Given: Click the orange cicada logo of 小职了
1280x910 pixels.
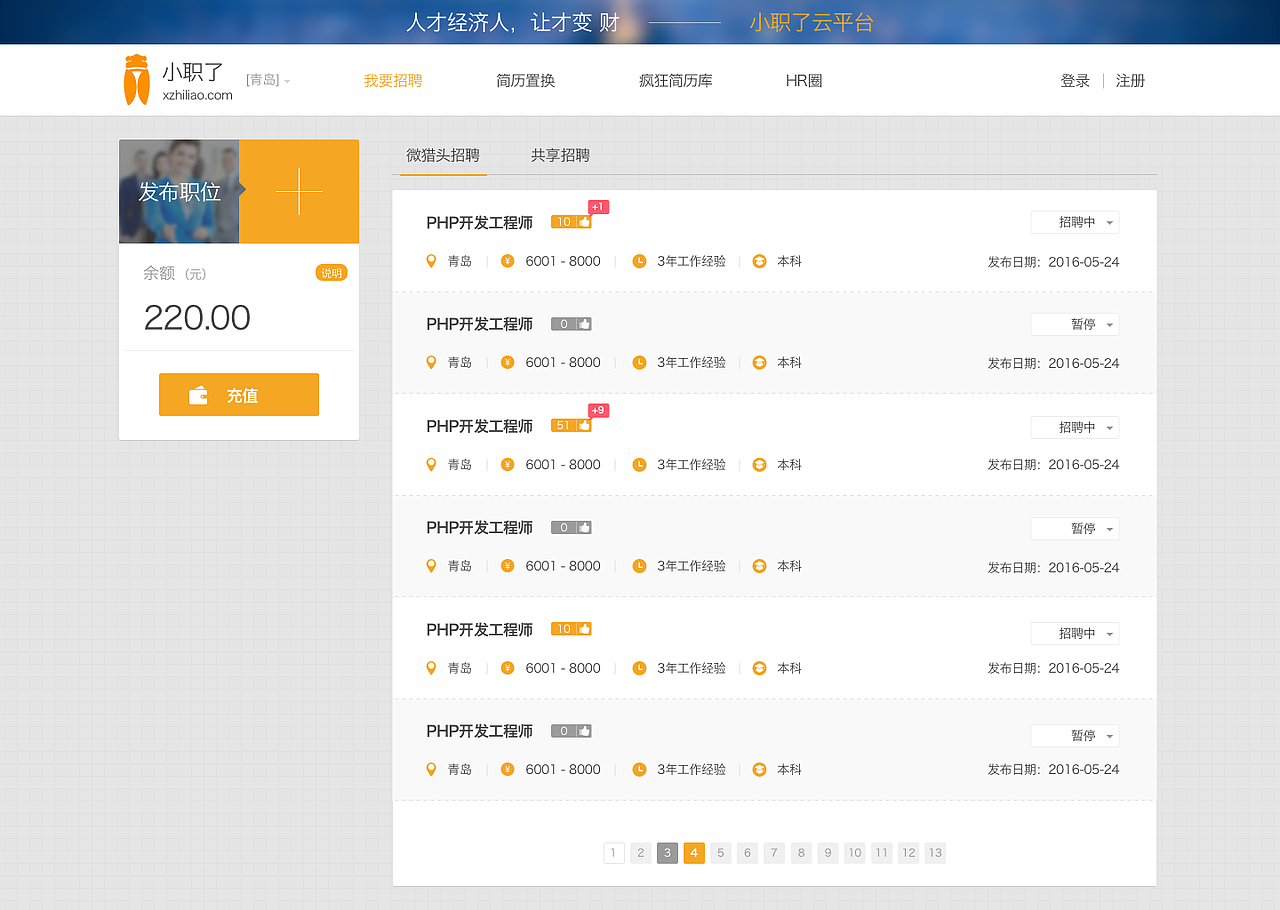Looking at the screenshot, I should point(136,80).
